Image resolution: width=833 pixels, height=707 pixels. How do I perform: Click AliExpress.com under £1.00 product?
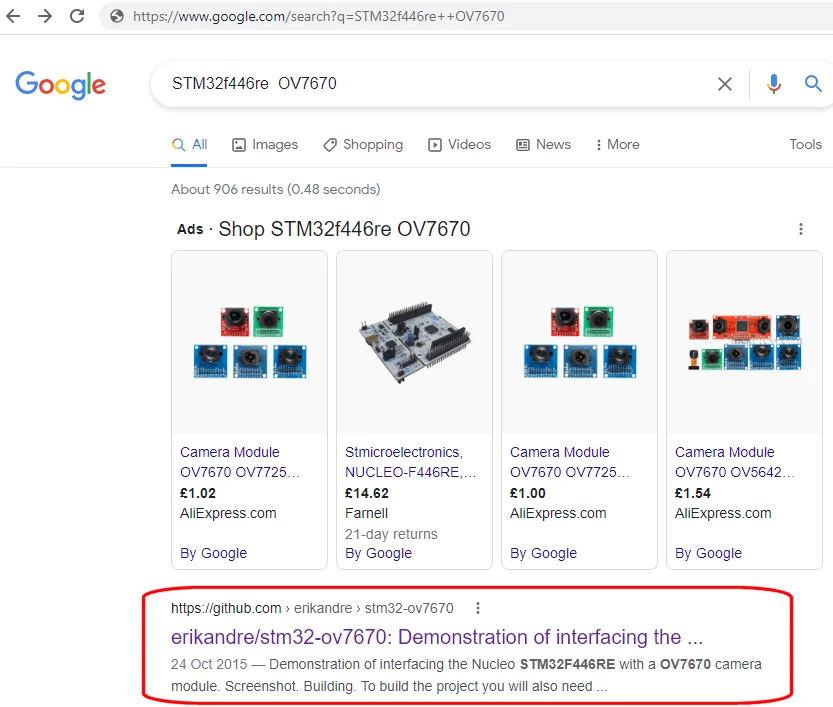(x=558, y=513)
